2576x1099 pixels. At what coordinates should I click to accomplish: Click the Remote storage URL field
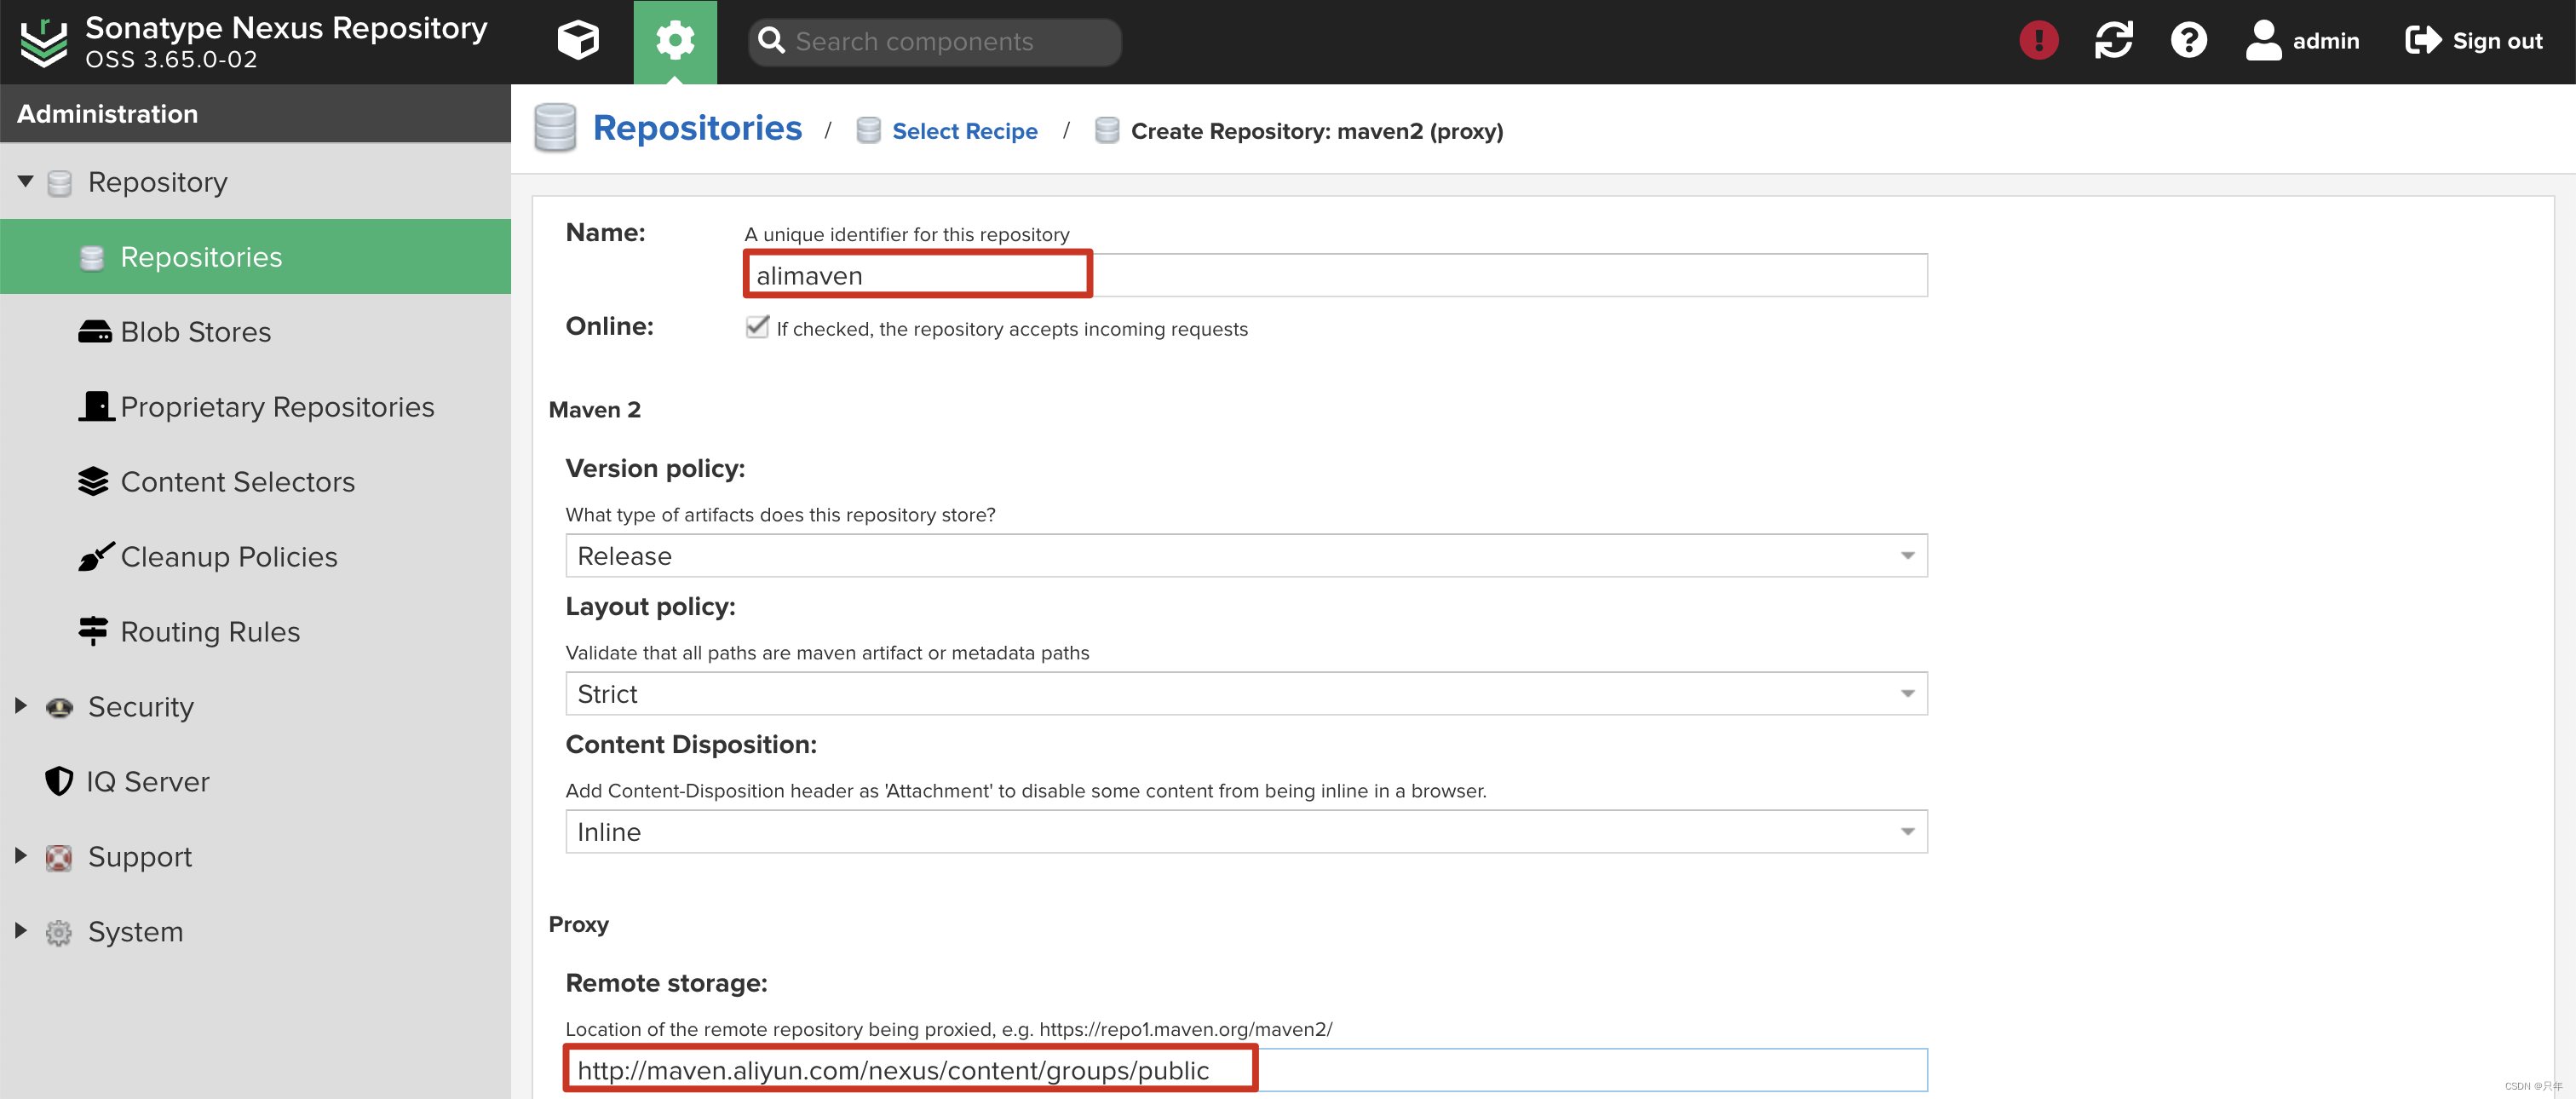click(x=1246, y=1070)
